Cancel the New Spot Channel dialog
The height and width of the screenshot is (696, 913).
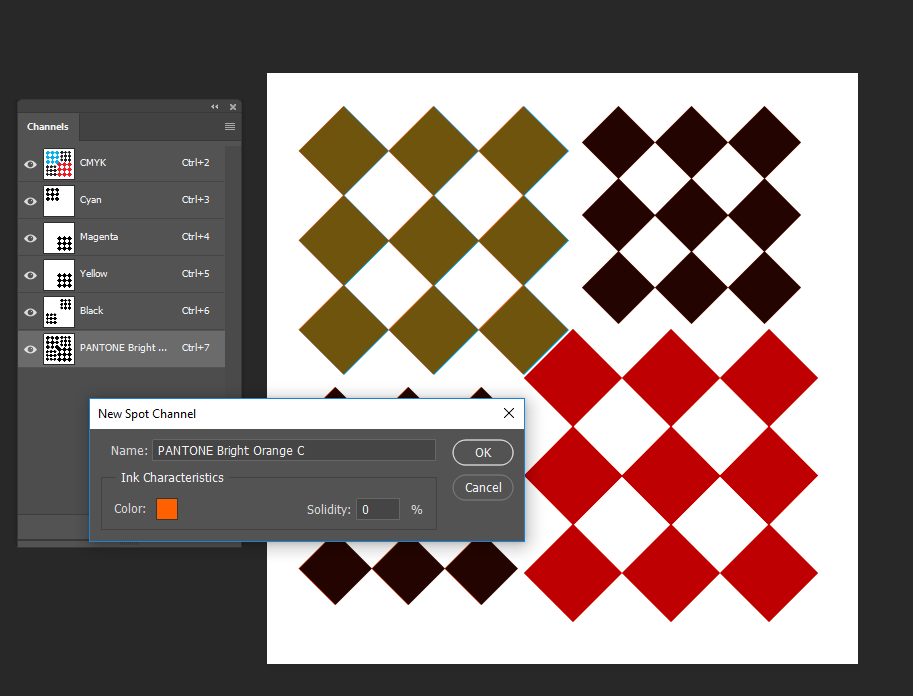point(483,488)
